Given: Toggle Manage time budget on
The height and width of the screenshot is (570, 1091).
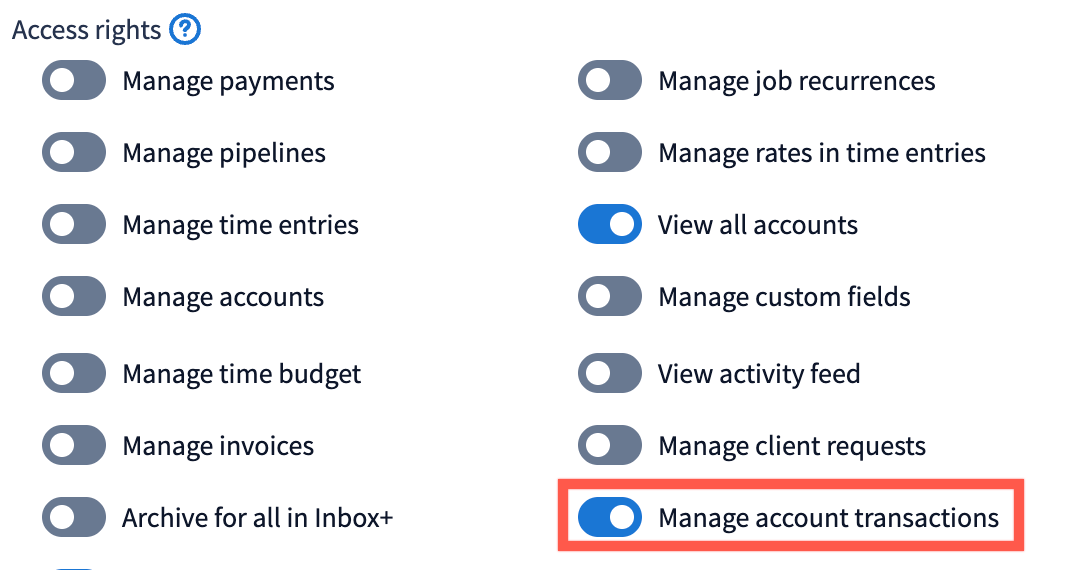Looking at the screenshot, I should coord(74,374).
